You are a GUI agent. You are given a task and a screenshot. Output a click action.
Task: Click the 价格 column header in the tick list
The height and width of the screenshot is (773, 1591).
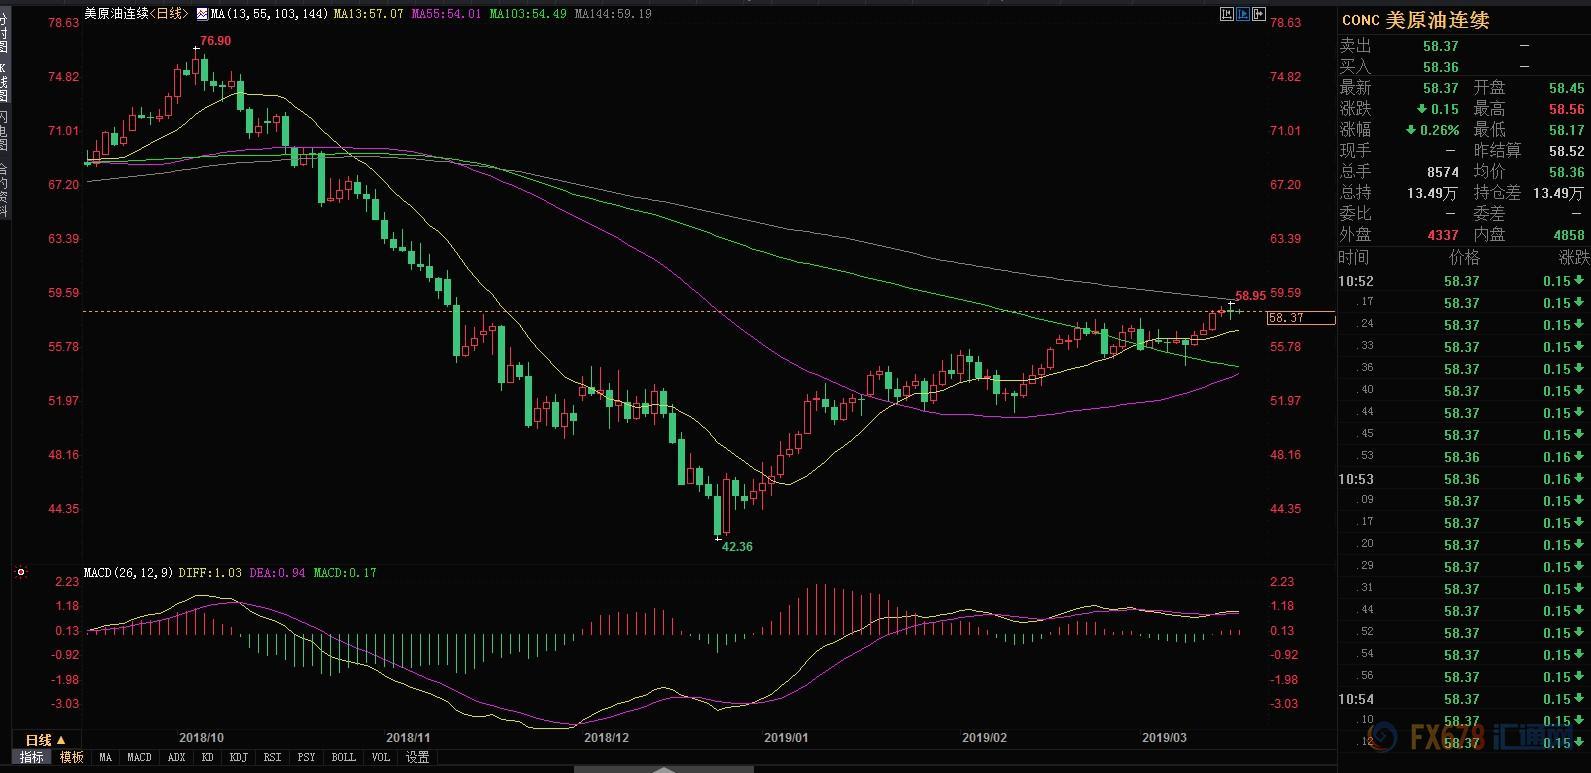point(1464,258)
